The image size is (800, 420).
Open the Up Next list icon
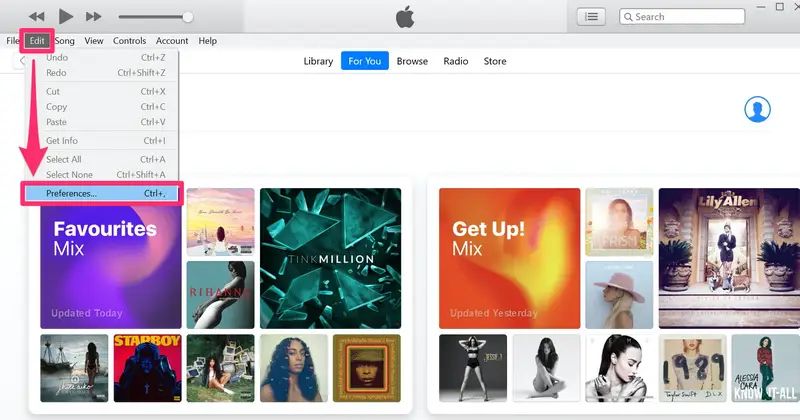click(591, 17)
